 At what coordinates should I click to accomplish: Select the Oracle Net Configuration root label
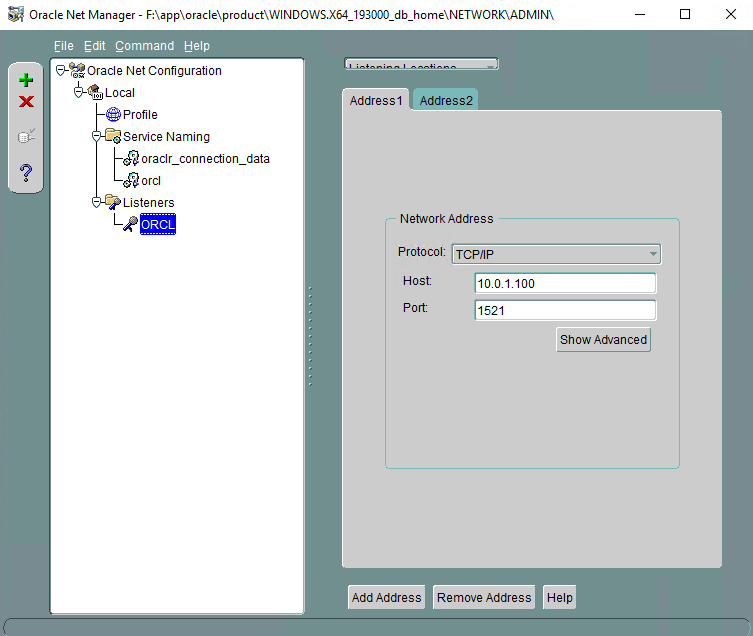click(x=154, y=71)
